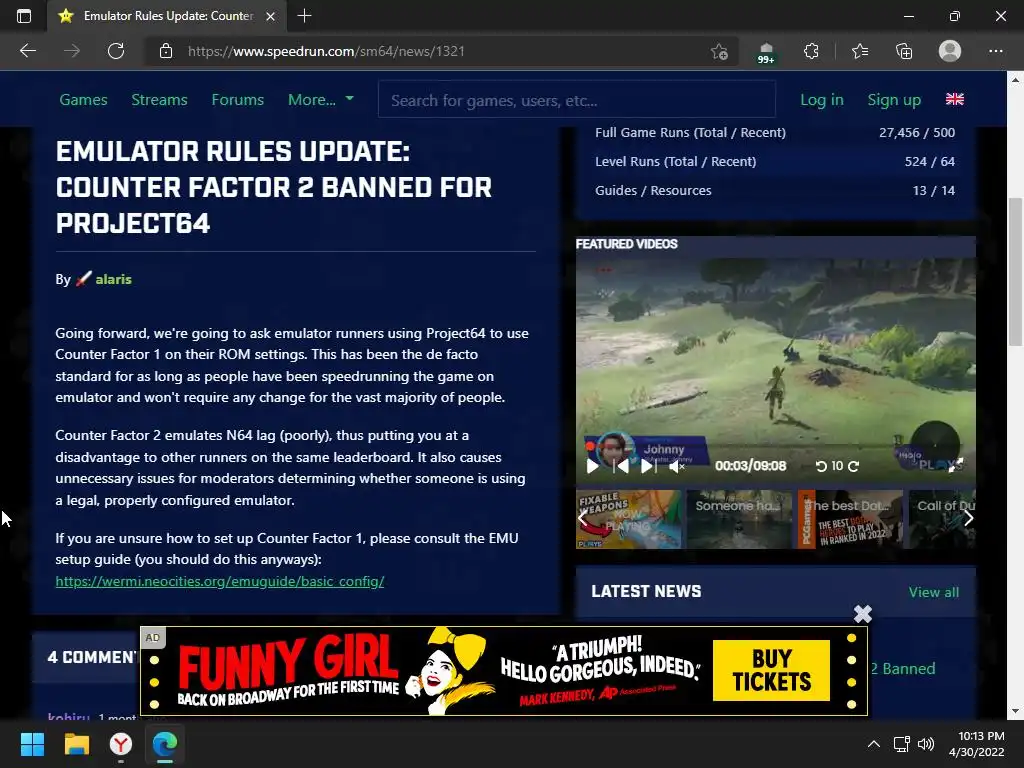
Task: Open a new tab with plus icon
Action: coord(304,16)
